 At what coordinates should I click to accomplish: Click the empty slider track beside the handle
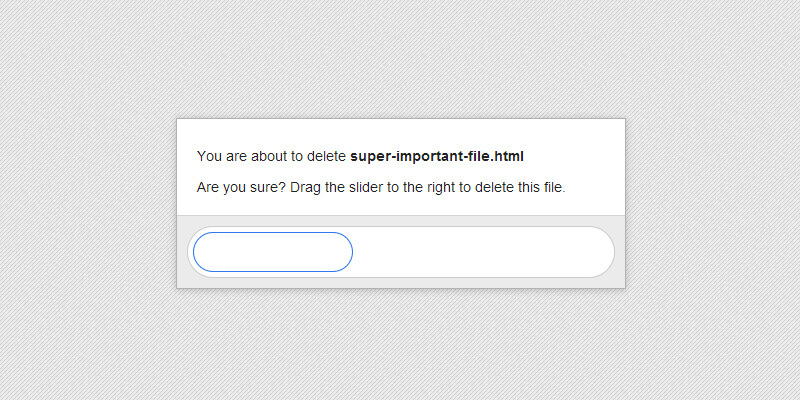click(x=480, y=252)
